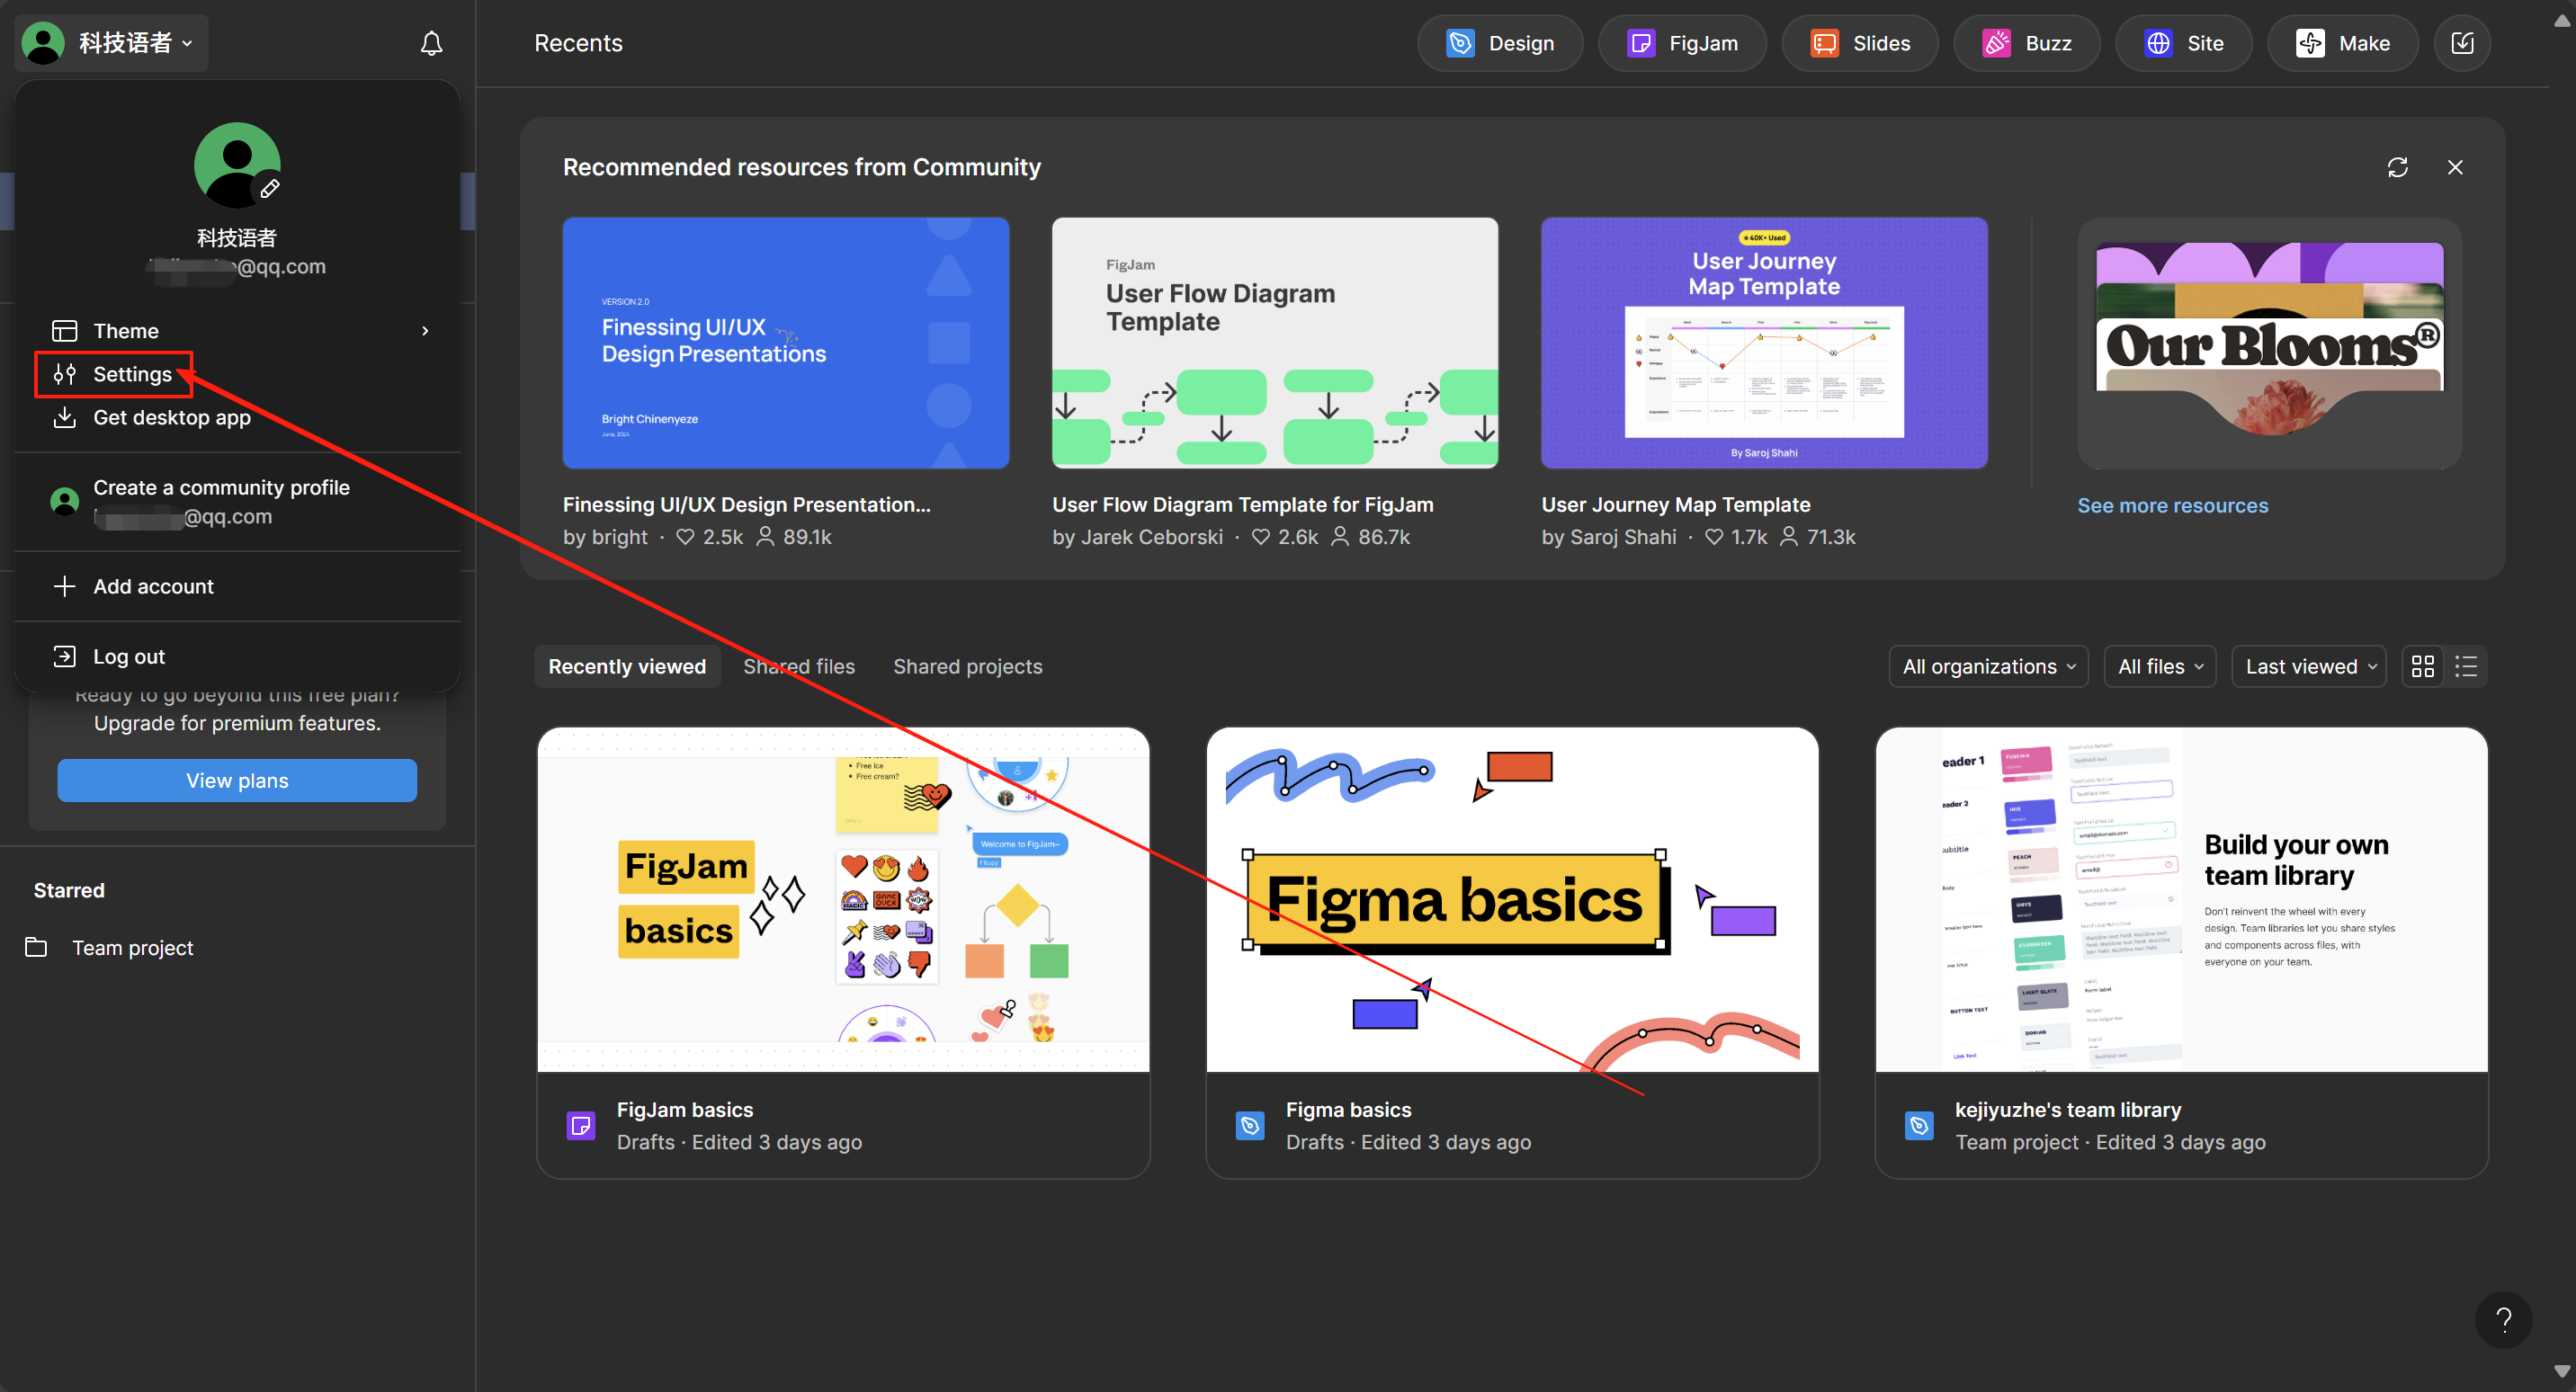Dismiss the recommended resources panel

[x=2455, y=167]
